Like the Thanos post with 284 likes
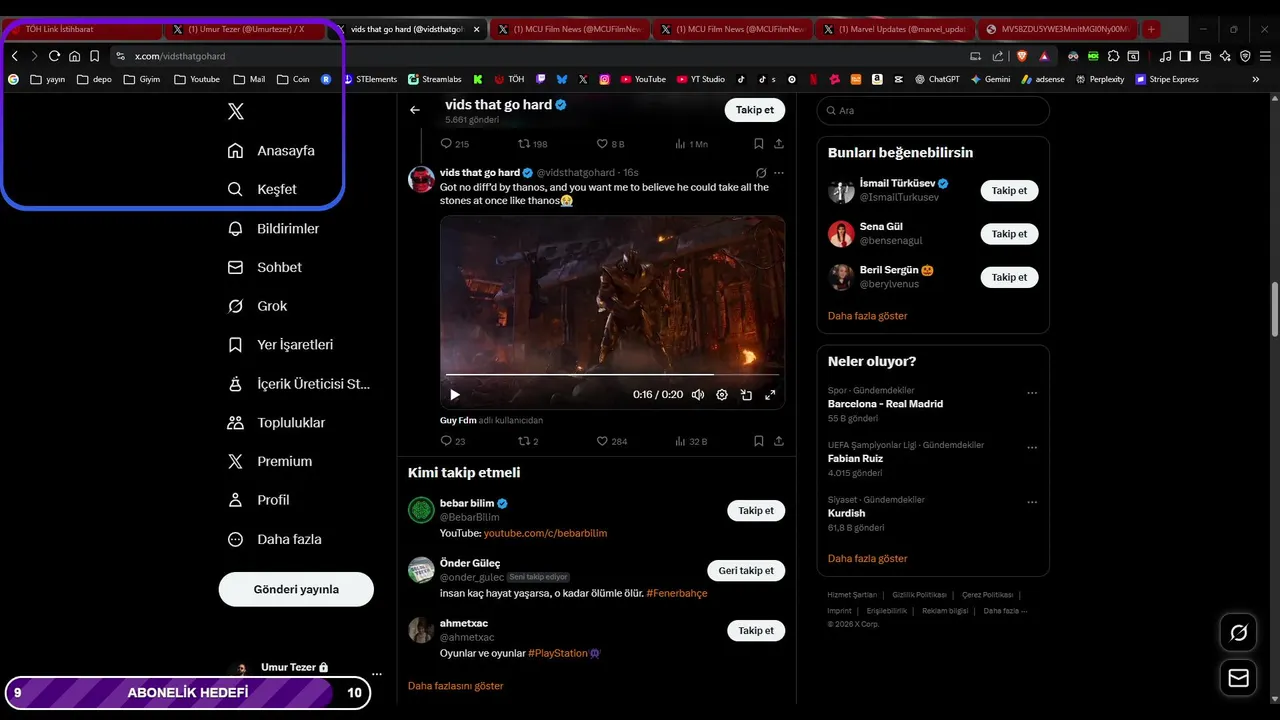1280x720 pixels. (x=611, y=441)
